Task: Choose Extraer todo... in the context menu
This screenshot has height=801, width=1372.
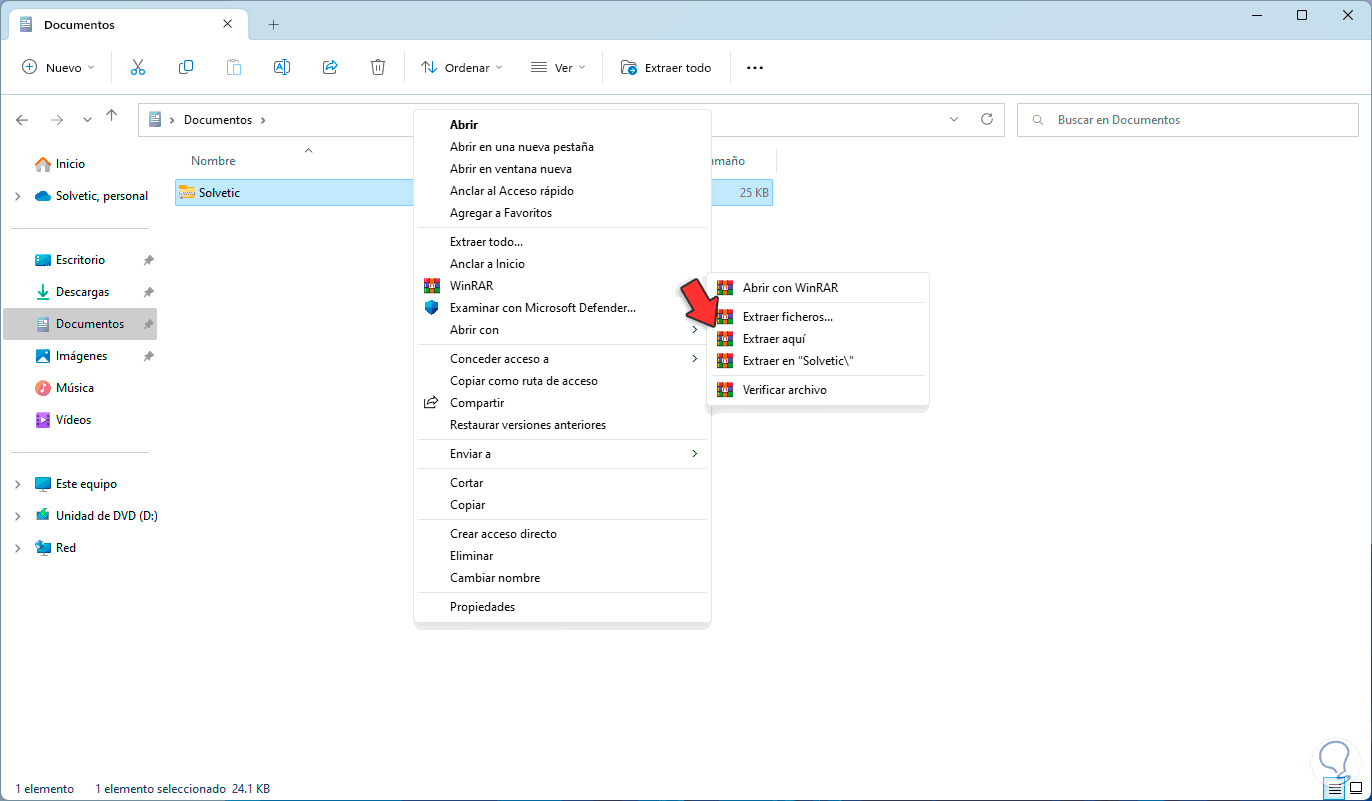Action: coord(562,242)
